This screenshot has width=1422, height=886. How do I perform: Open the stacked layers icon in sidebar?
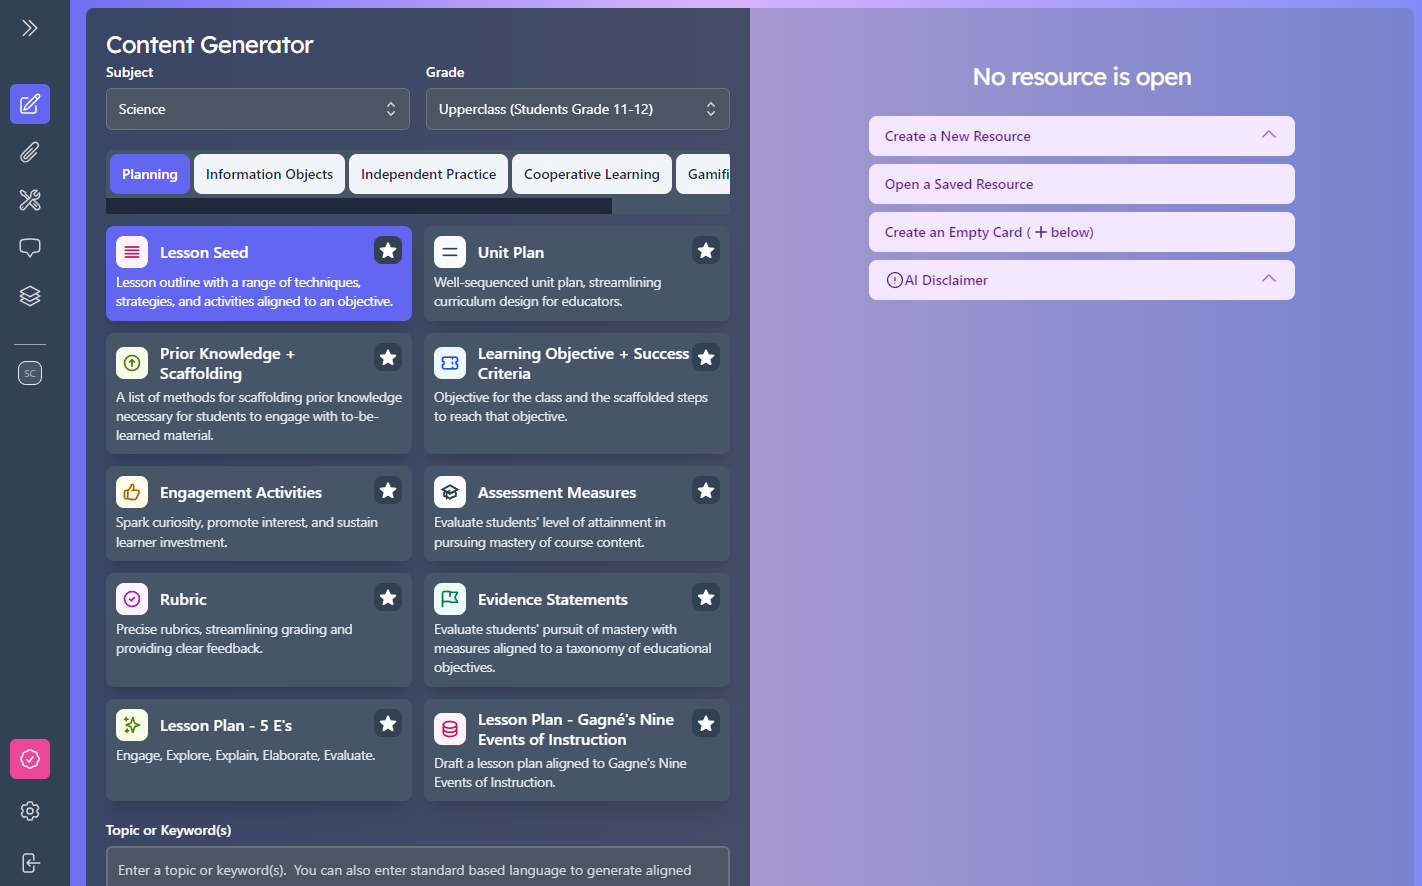pyautogui.click(x=30, y=296)
